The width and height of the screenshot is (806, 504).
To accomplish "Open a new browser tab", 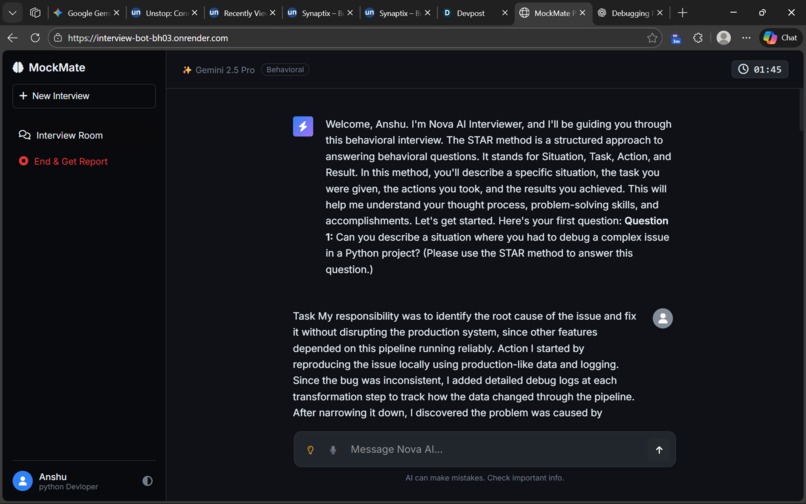I will pos(682,13).
